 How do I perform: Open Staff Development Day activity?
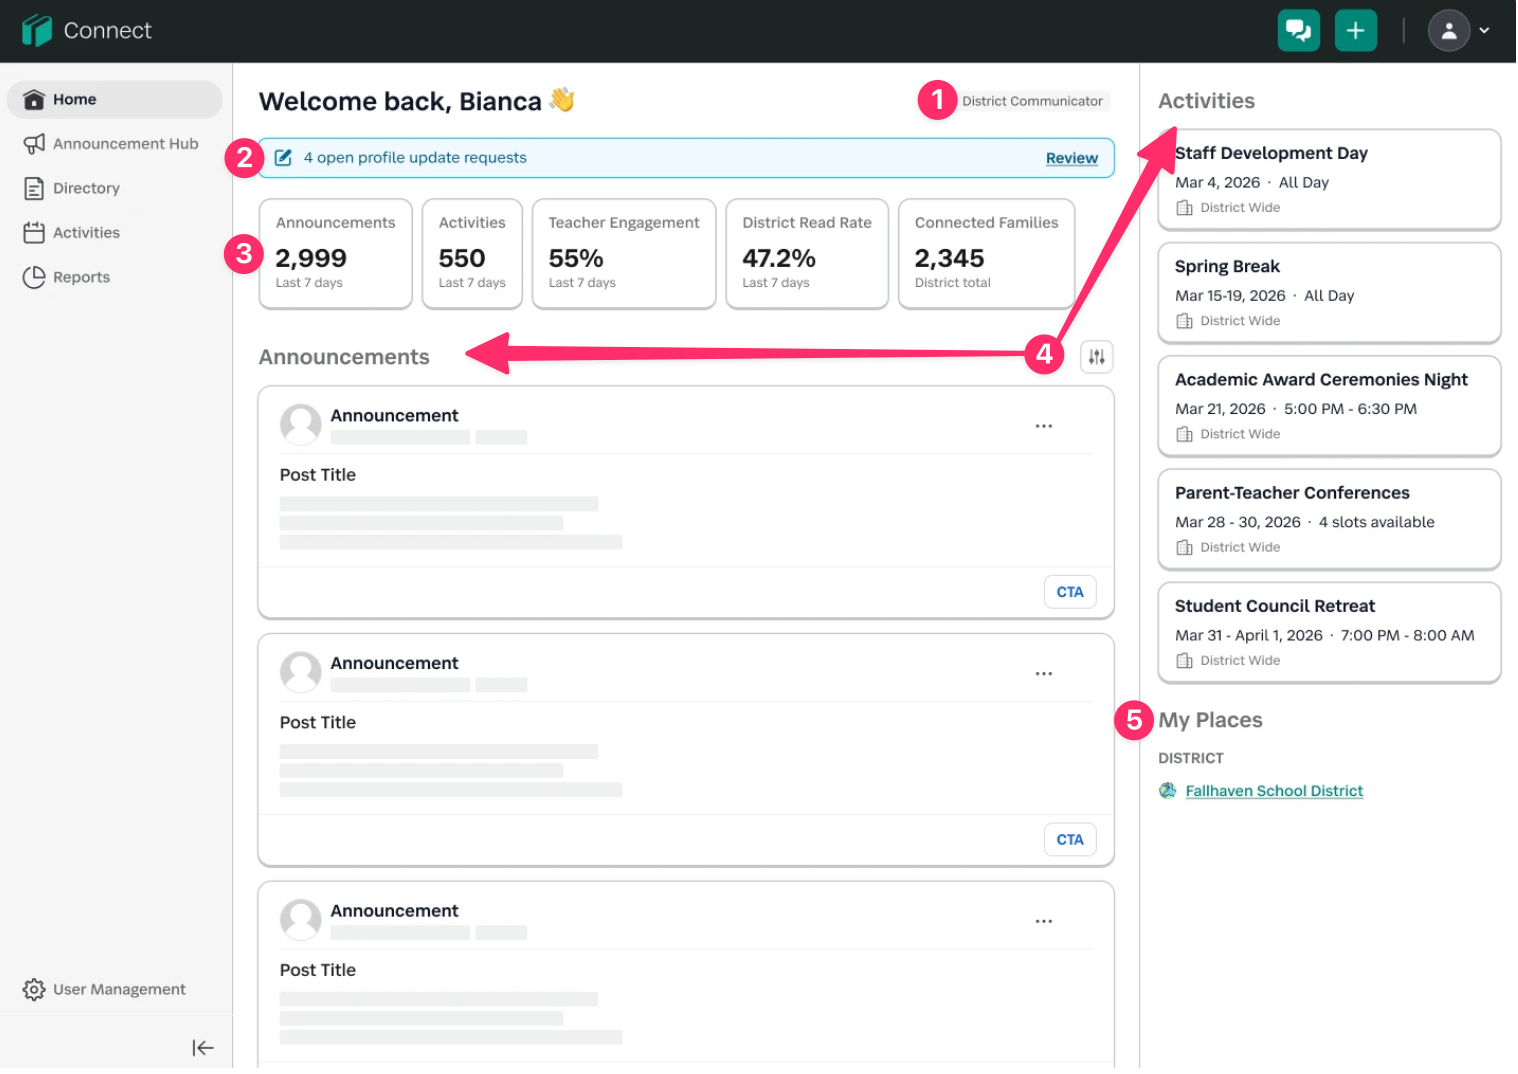click(x=1330, y=180)
